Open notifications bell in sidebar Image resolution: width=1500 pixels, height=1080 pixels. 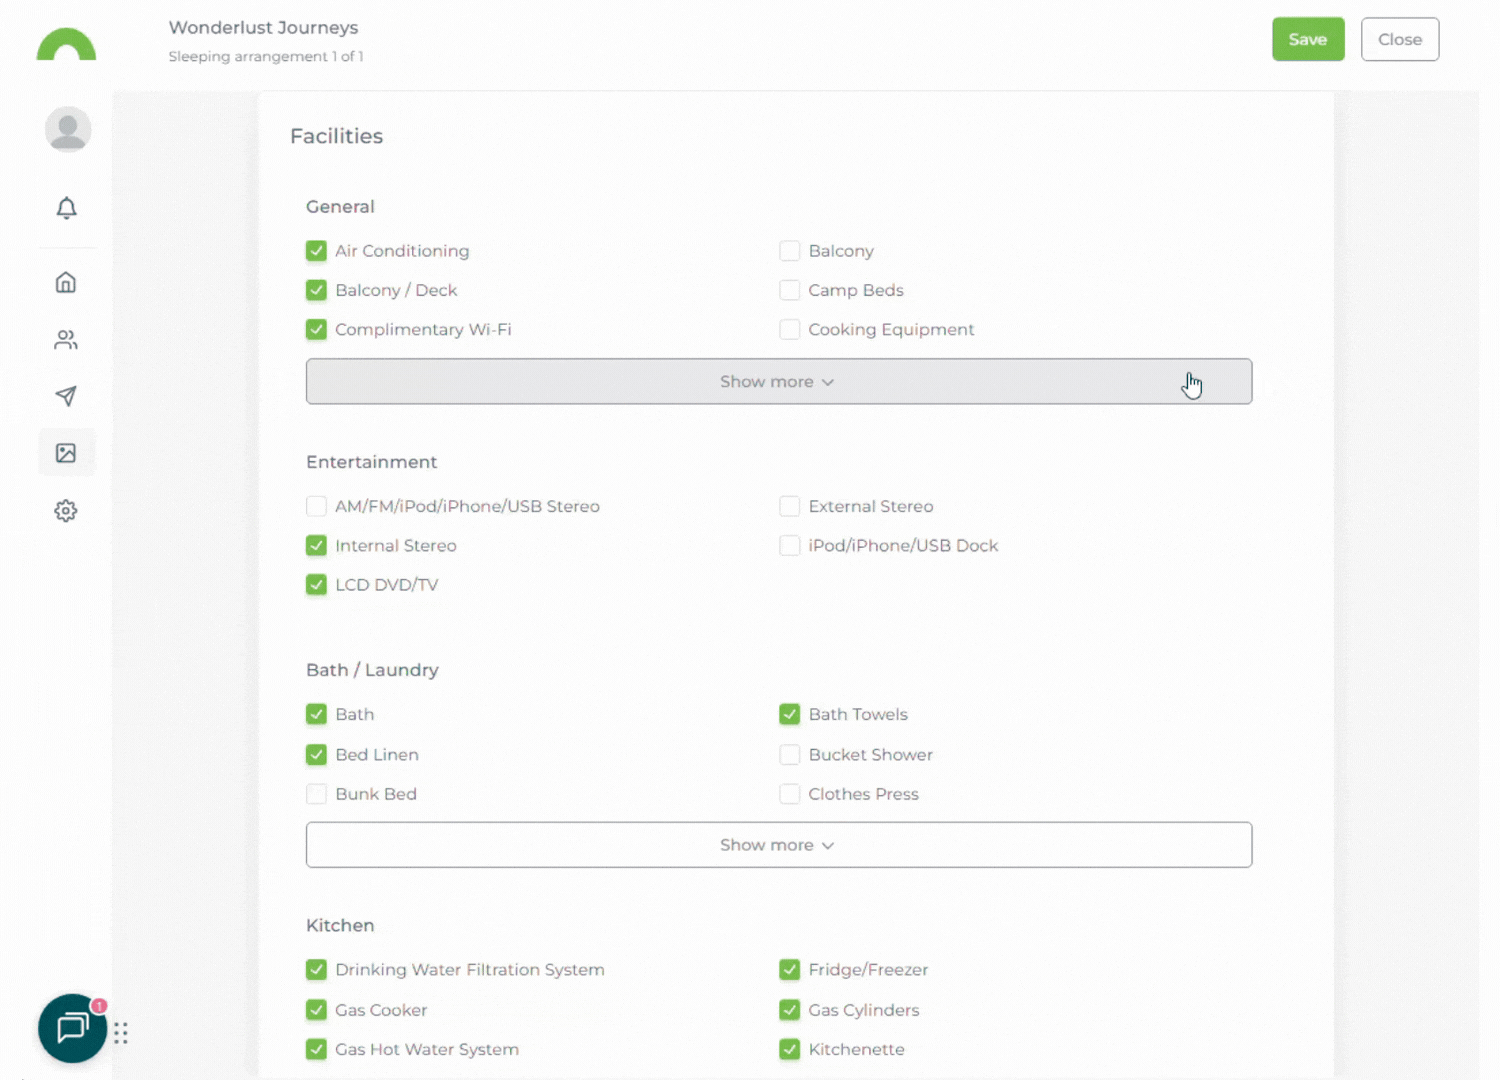tap(66, 208)
